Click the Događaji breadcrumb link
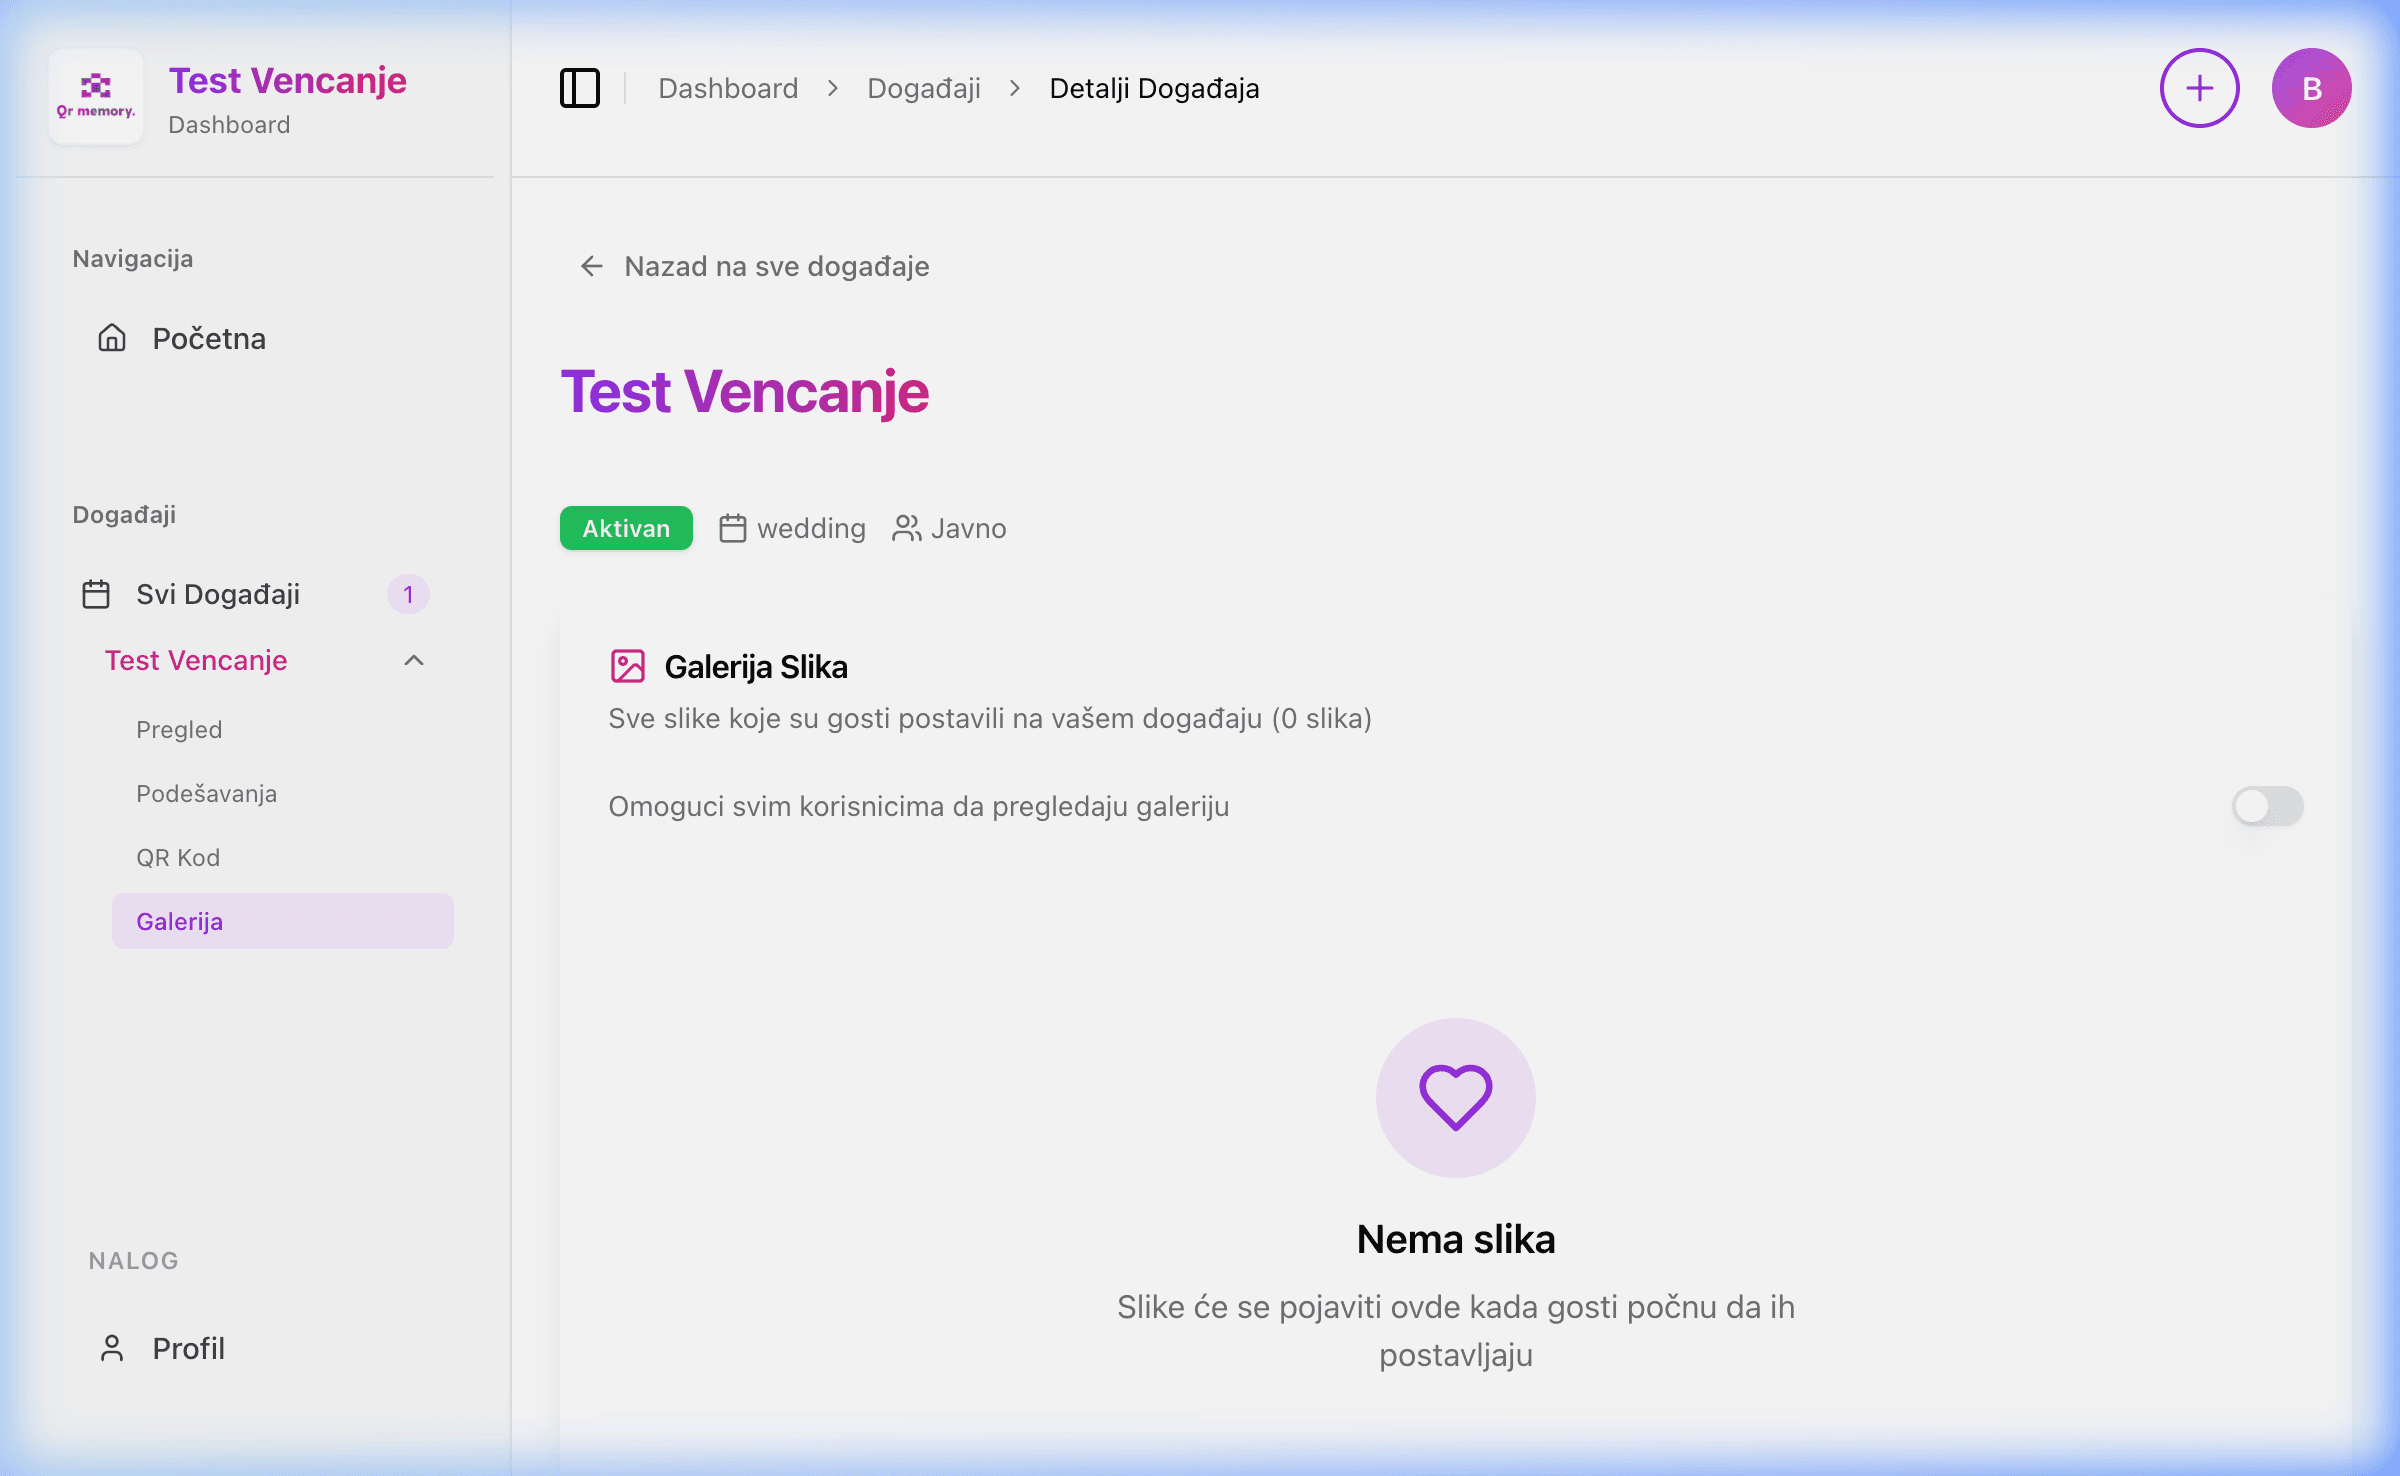 (x=924, y=88)
